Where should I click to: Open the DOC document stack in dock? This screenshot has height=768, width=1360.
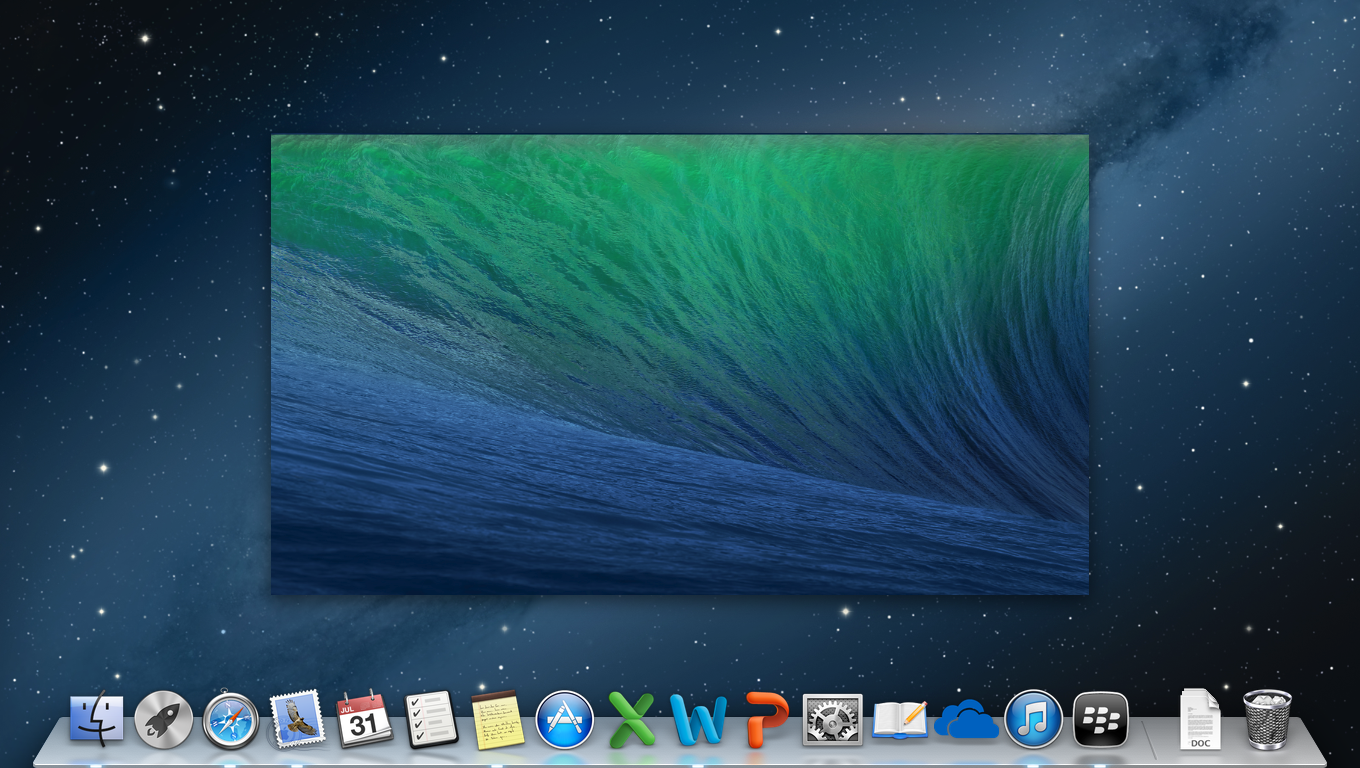[x=1200, y=719]
